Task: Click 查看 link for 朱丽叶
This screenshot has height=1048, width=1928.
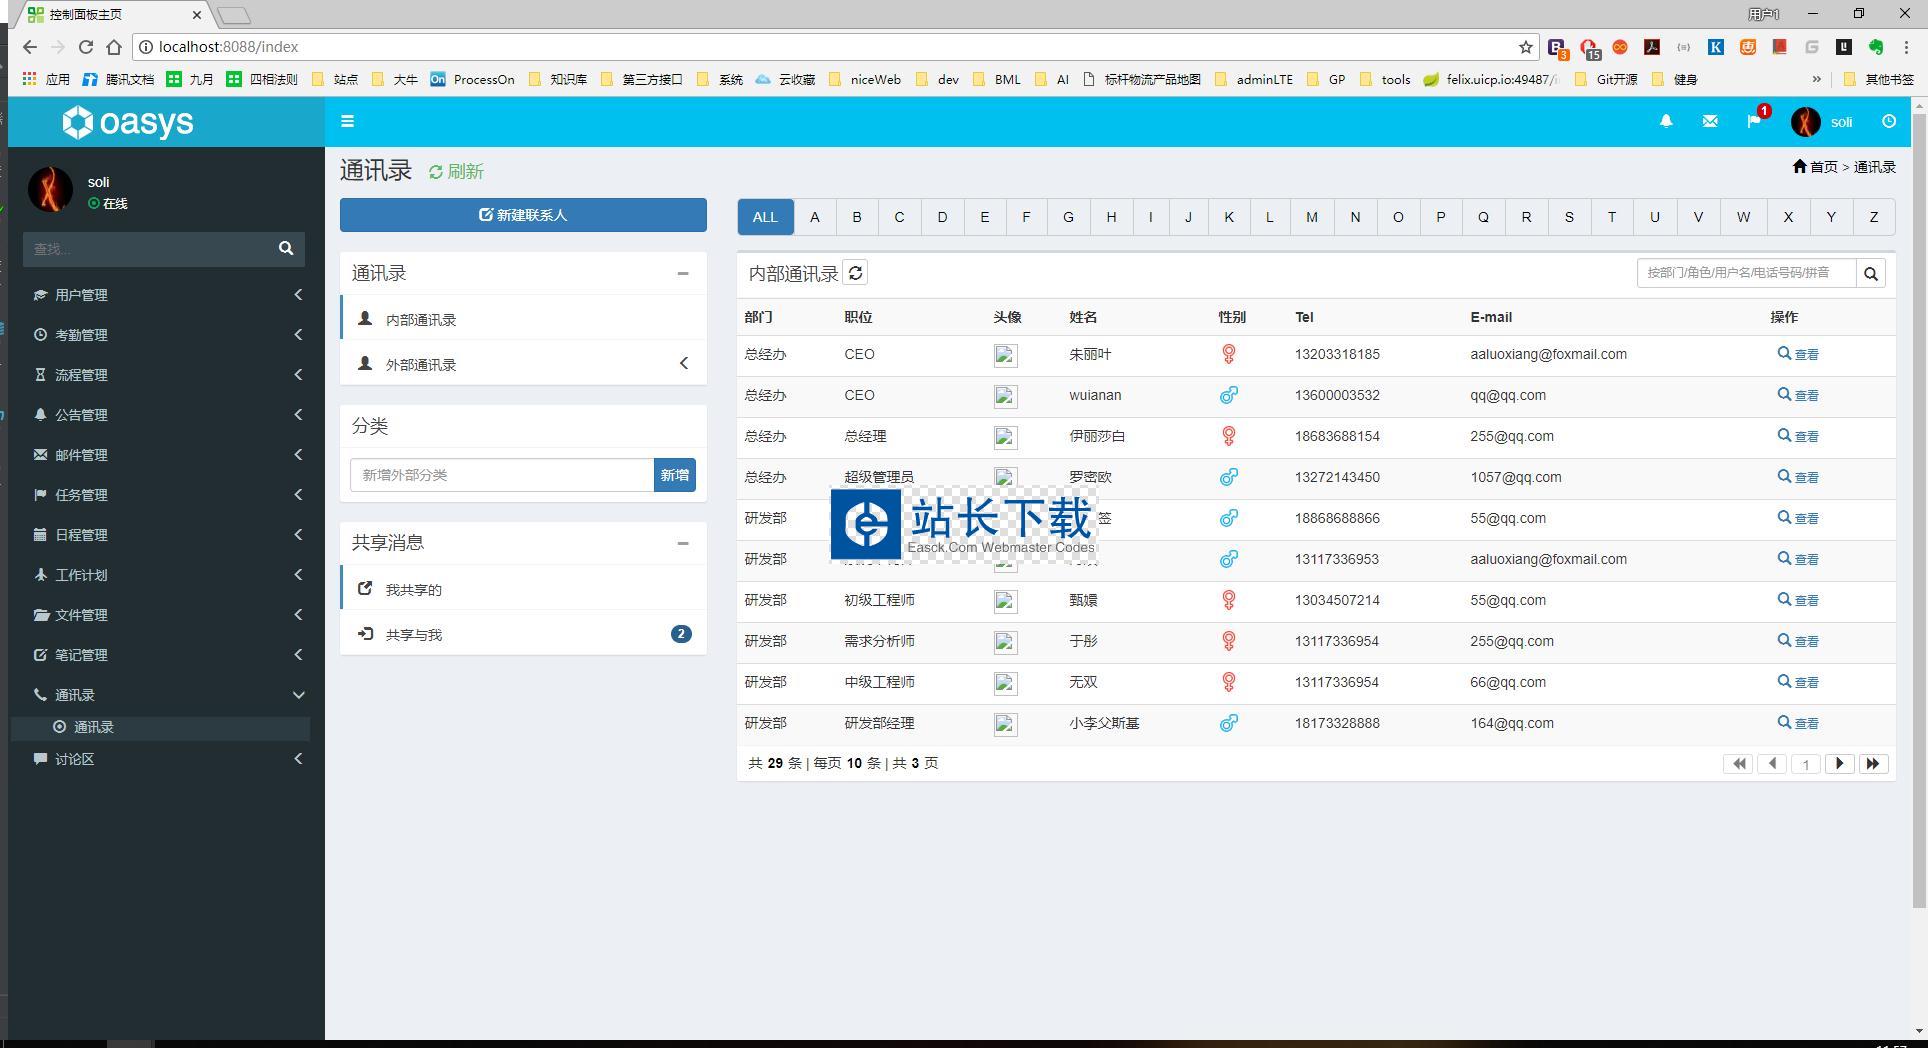Action: [1798, 354]
